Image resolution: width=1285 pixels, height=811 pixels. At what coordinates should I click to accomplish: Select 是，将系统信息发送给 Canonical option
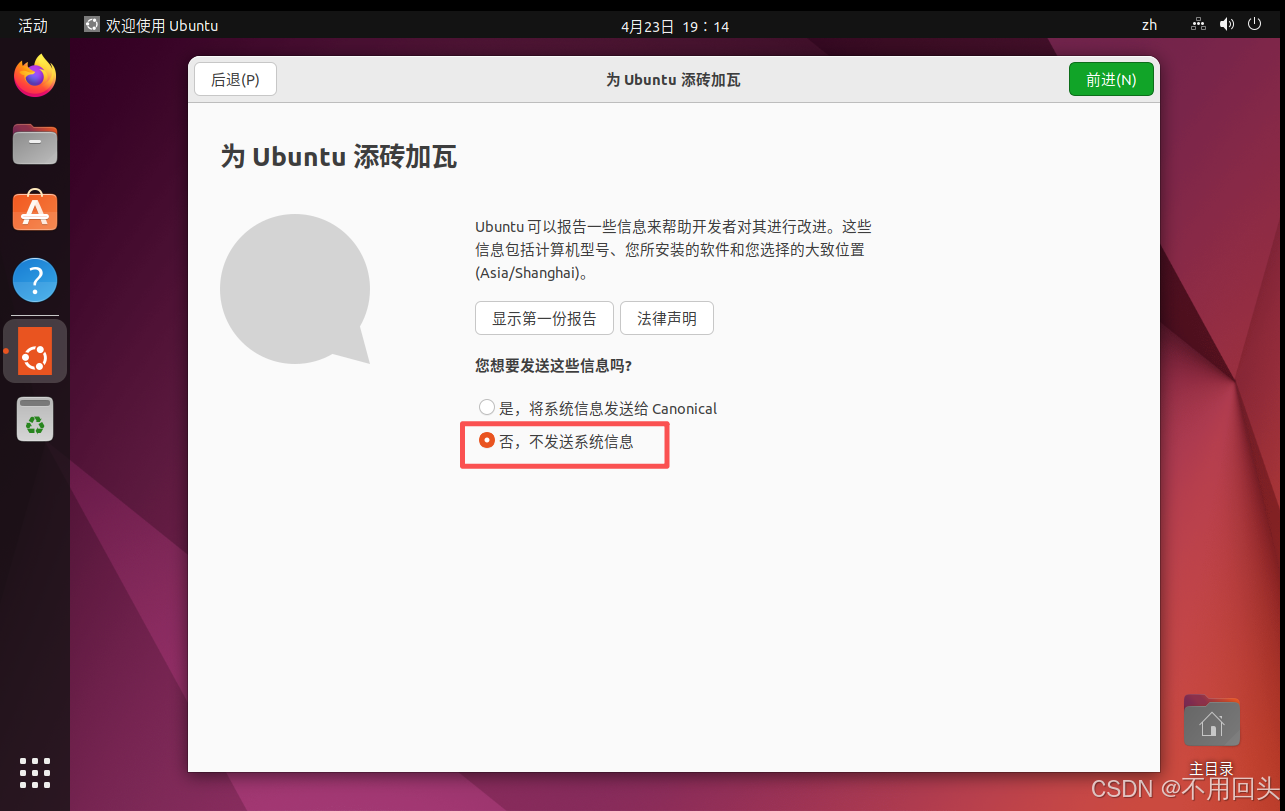pyautogui.click(x=598, y=408)
